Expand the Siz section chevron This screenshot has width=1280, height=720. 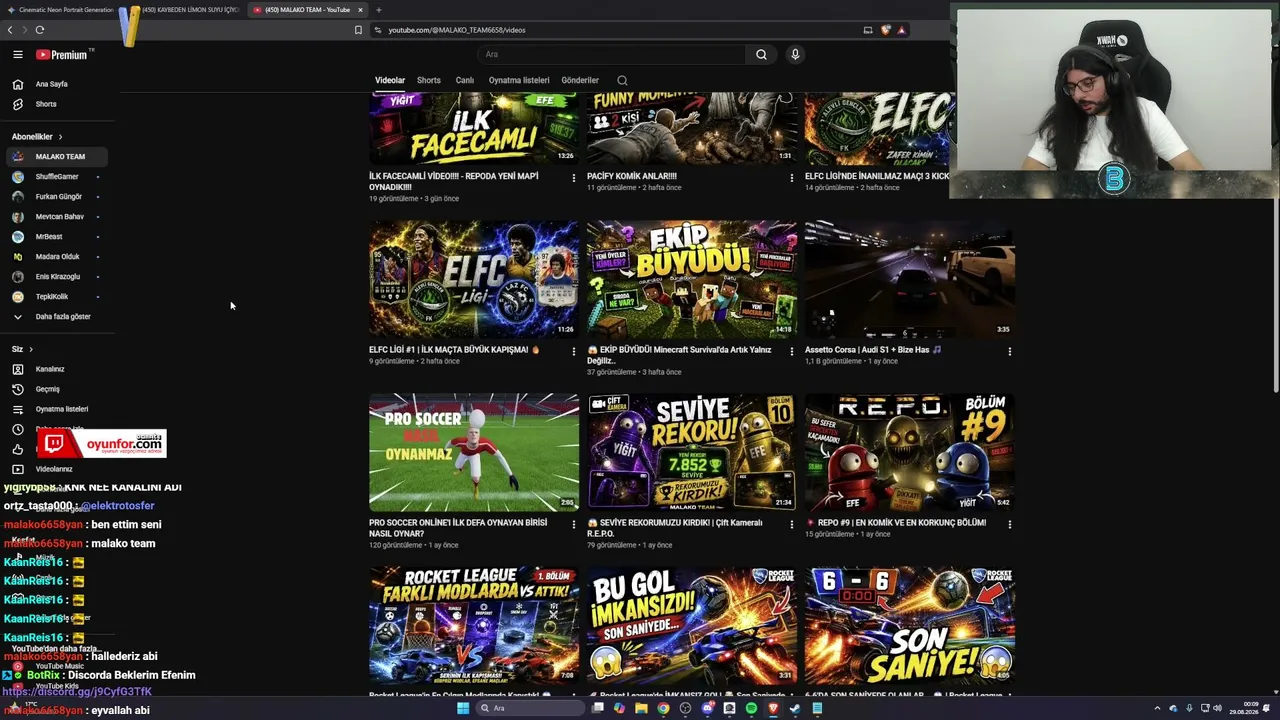click(x=31, y=349)
